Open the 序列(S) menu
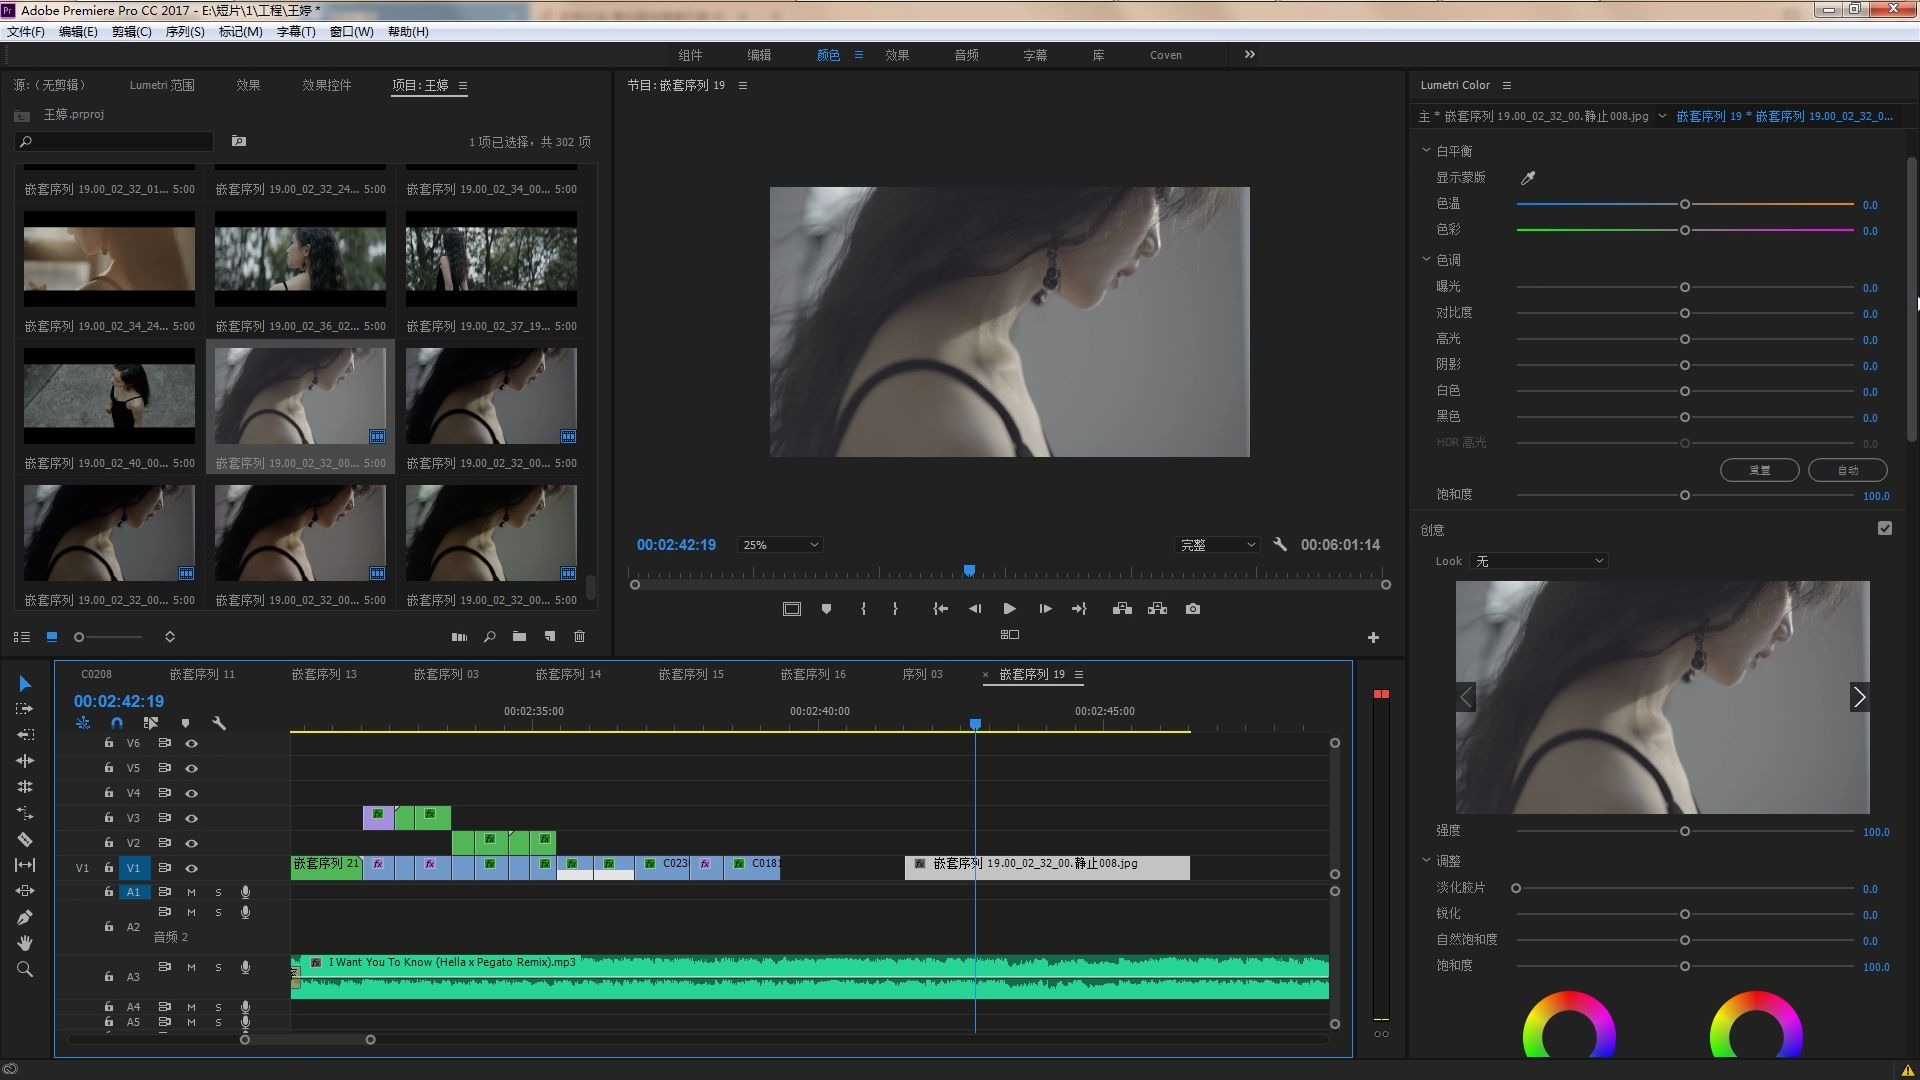The height and width of the screenshot is (1080, 1920). pos(184,32)
